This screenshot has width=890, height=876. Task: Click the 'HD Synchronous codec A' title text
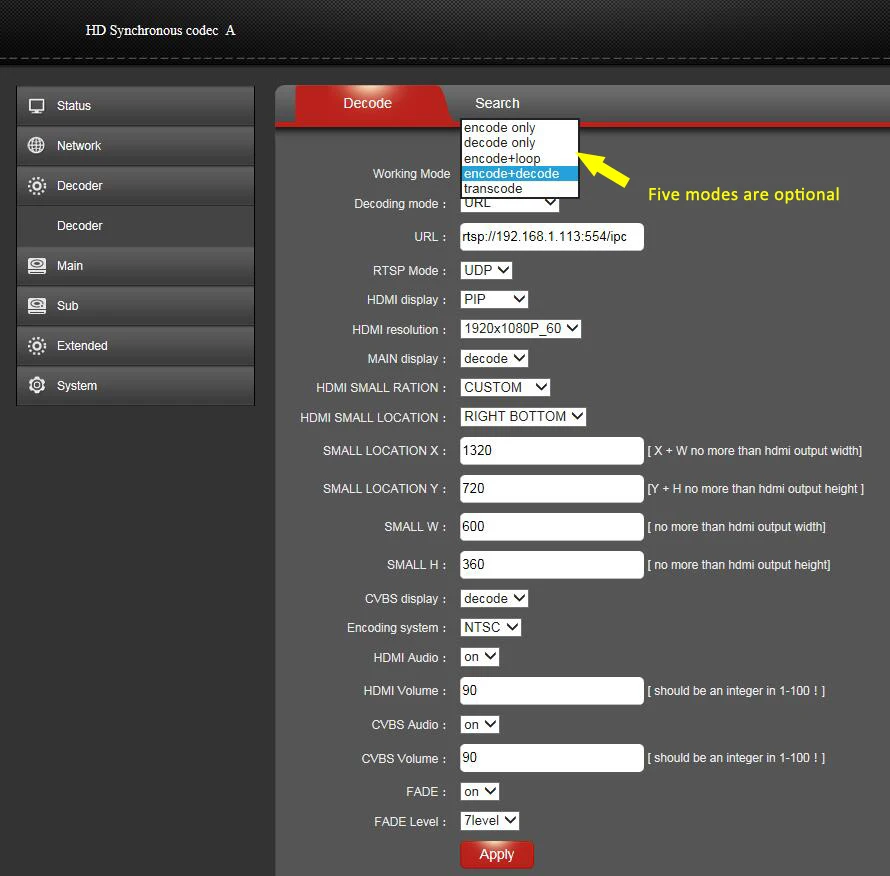161,31
